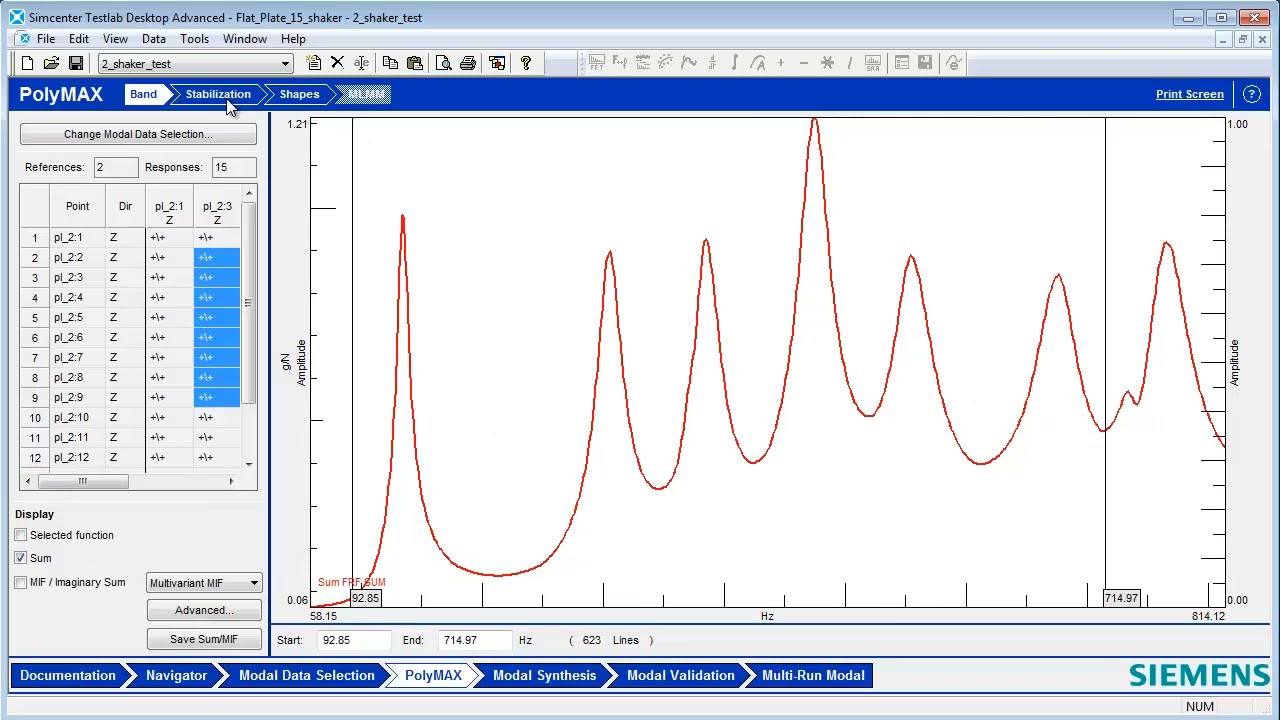The width and height of the screenshot is (1280, 720).
Task: Open a project with the folder icon
Action: click(51, 63)
